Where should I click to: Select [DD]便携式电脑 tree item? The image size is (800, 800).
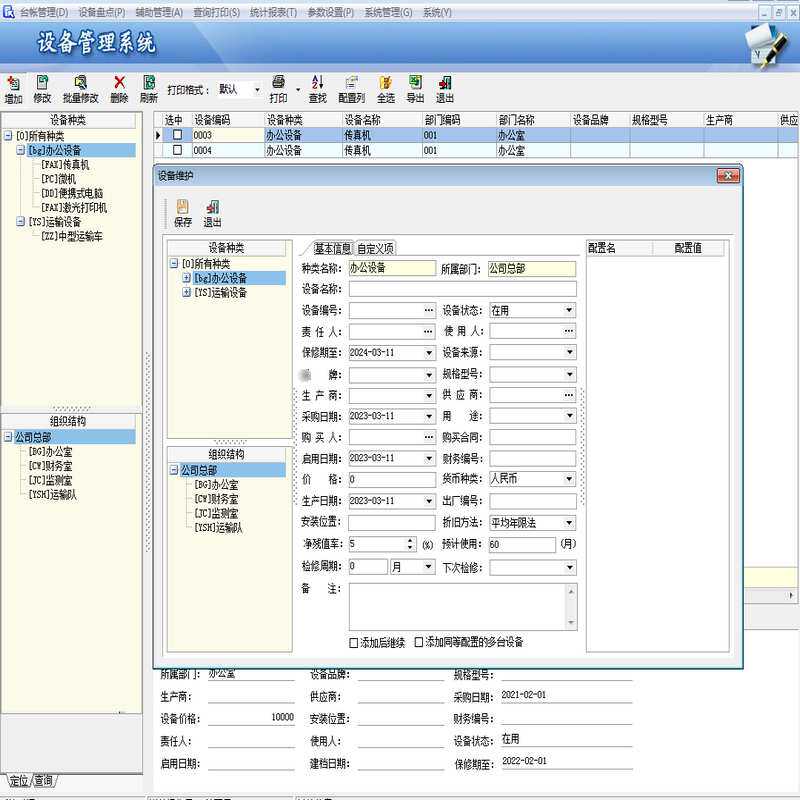pos(72,193)
